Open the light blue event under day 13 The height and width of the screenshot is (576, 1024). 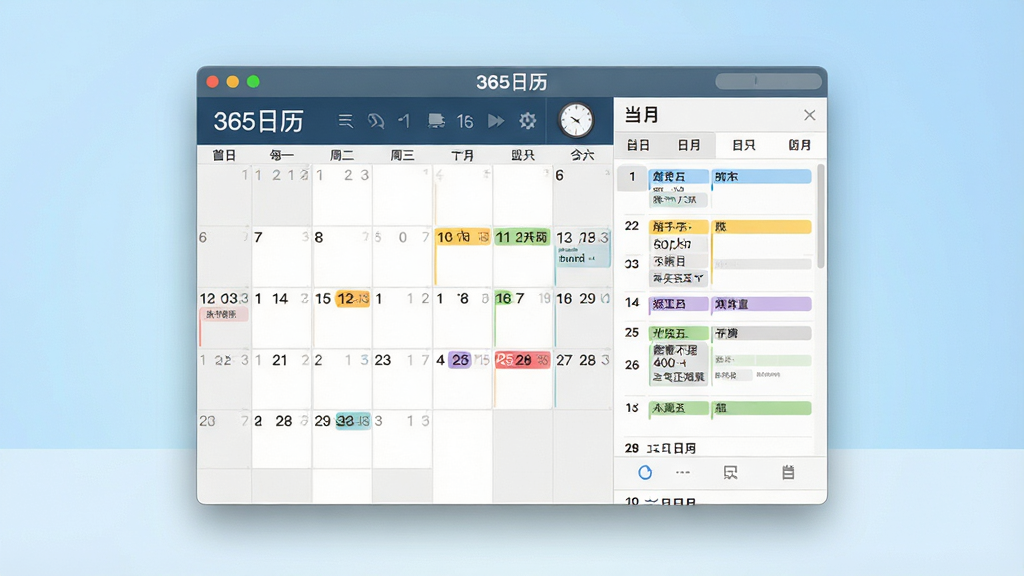click(x=583, y=257)
